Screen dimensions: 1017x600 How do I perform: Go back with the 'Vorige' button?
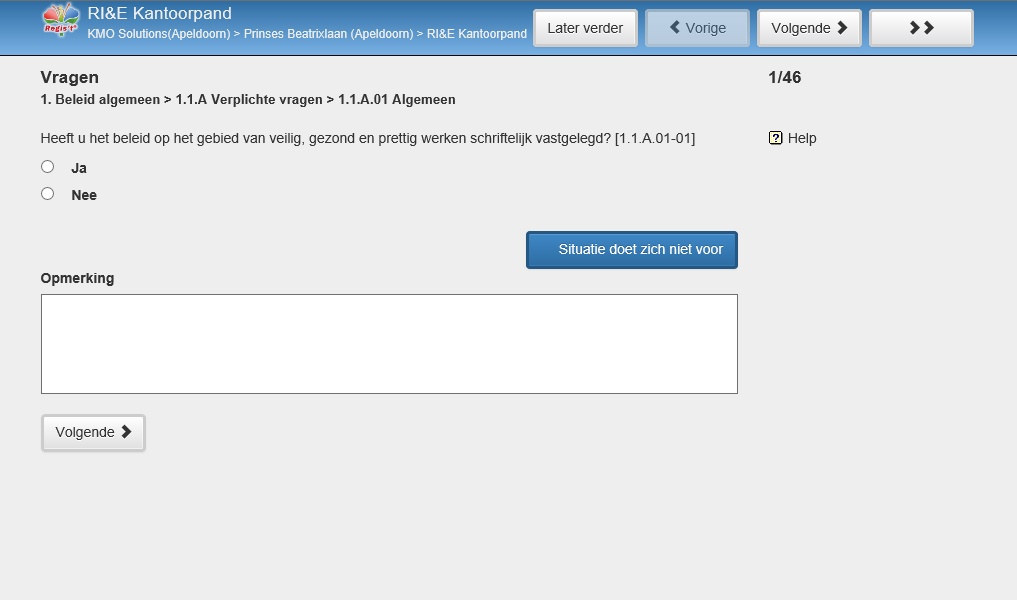(697, 28)
